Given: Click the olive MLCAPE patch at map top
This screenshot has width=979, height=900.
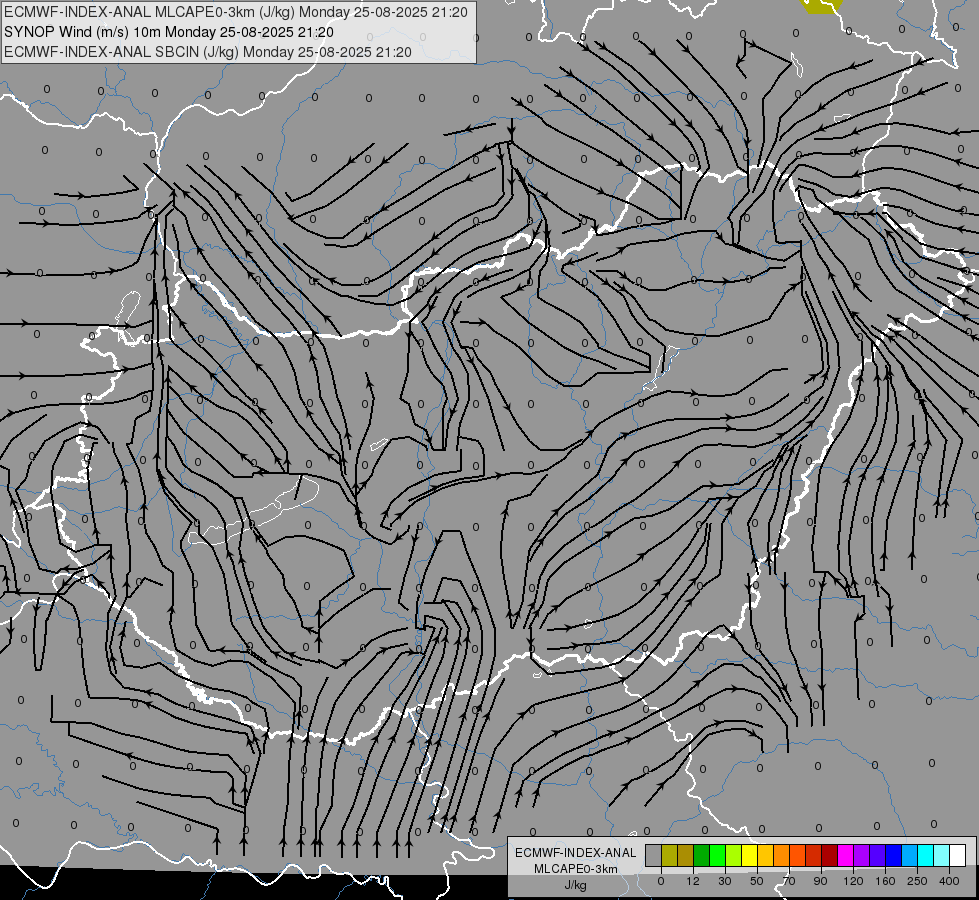Looking at the screenshot, I should pyautogui.click(x=820, y=6).
